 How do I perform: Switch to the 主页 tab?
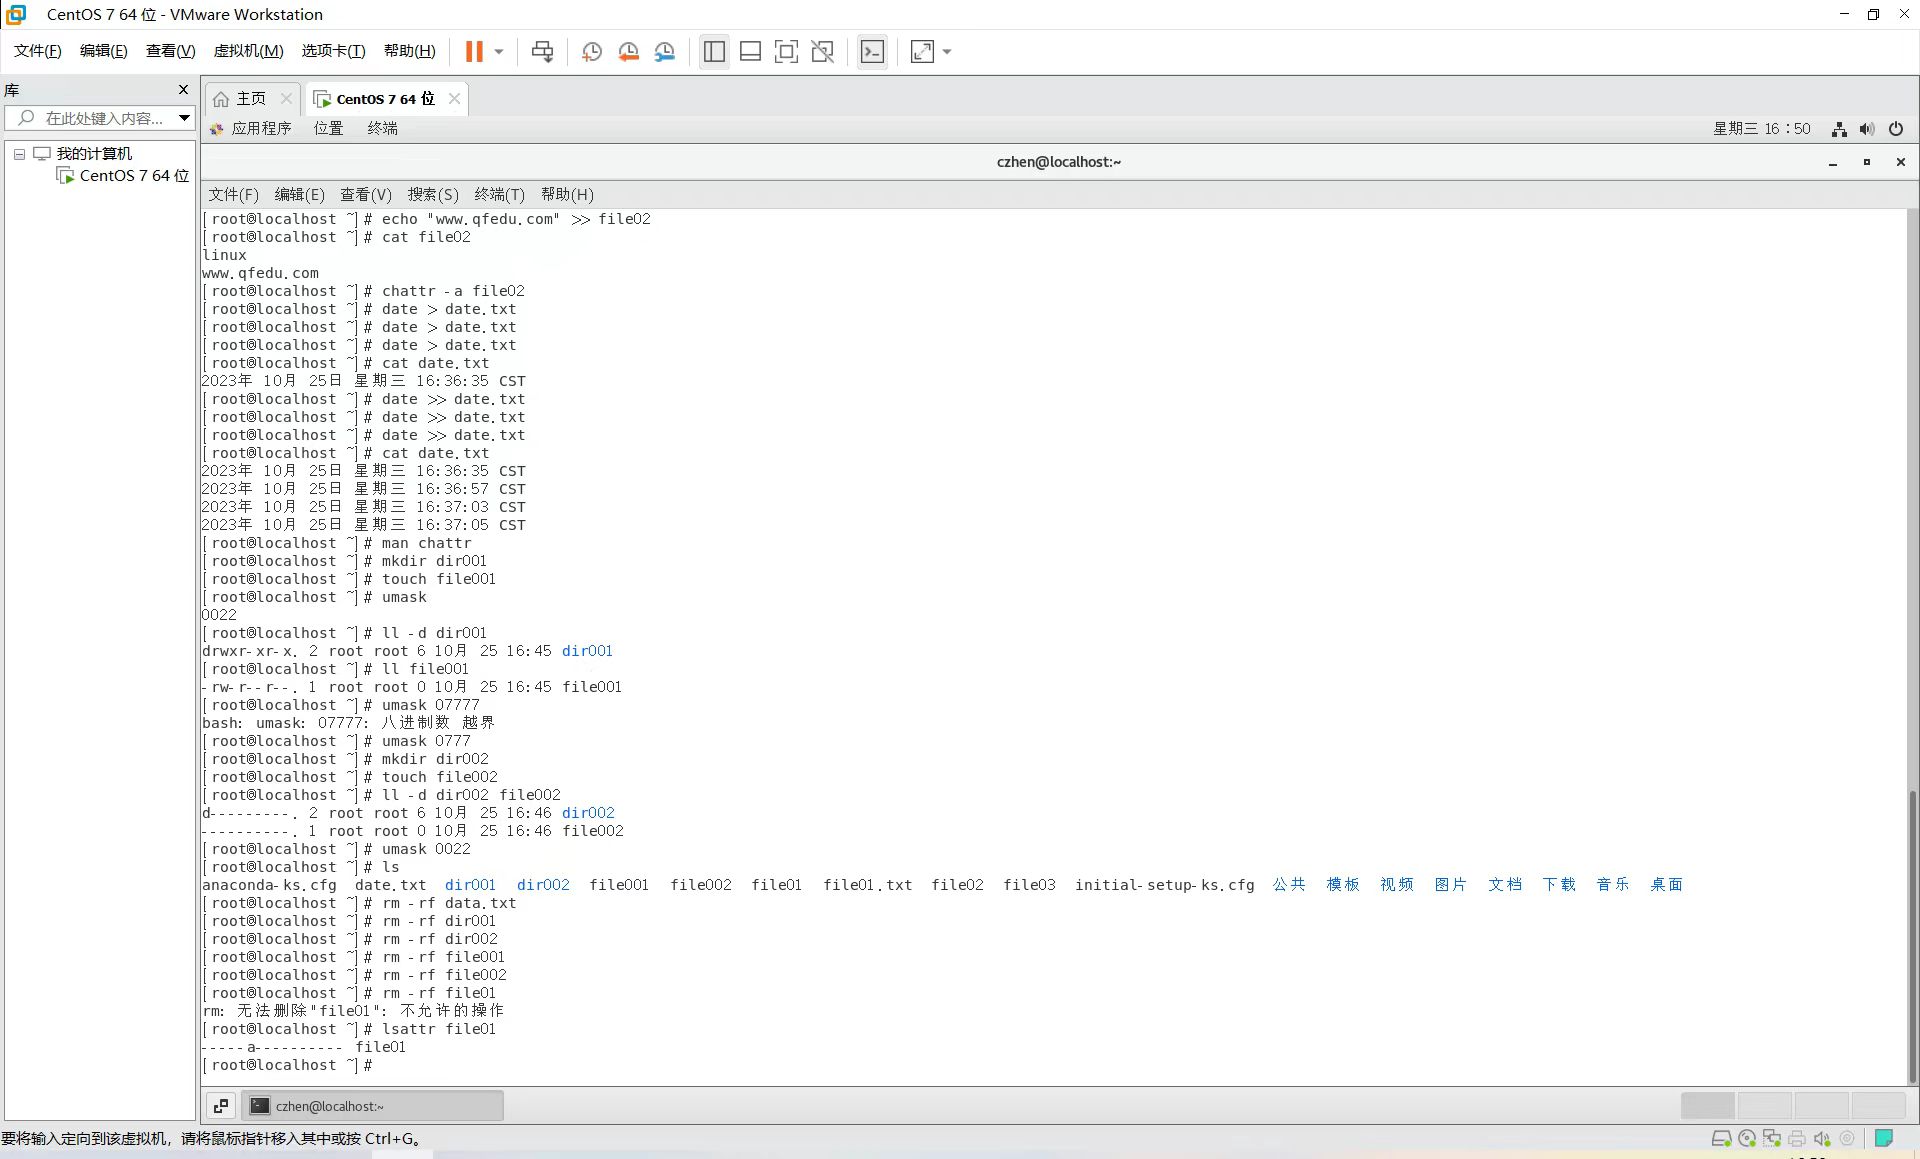pyautogui.click(x=250, y=98)
